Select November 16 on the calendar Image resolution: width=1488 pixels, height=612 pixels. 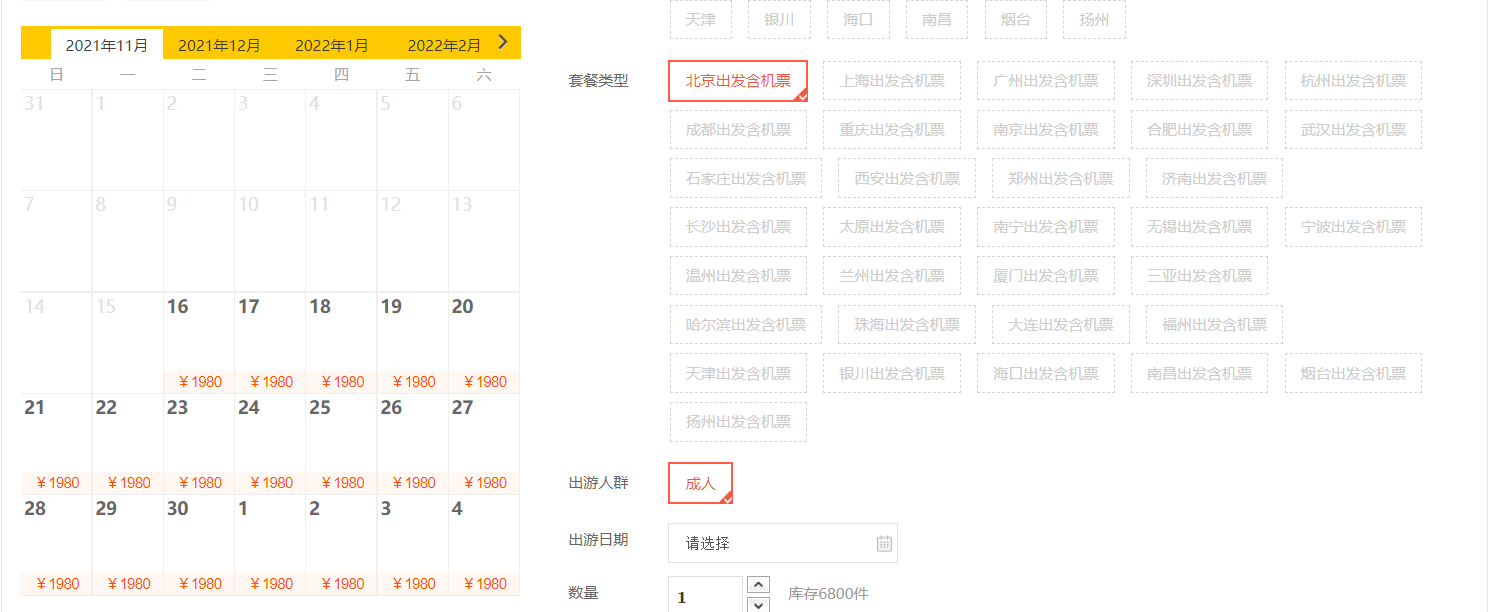(199, 342)
